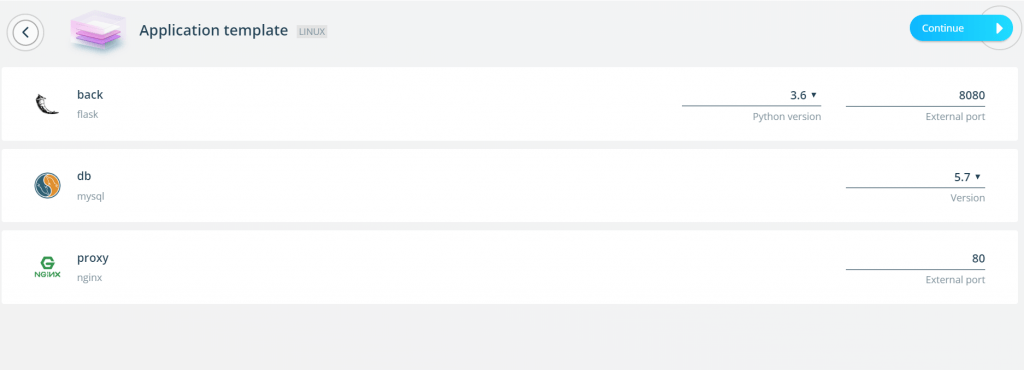Open the Python version 3.6 dropdown
Screen dimensions: 1024x370
point(751,95)
